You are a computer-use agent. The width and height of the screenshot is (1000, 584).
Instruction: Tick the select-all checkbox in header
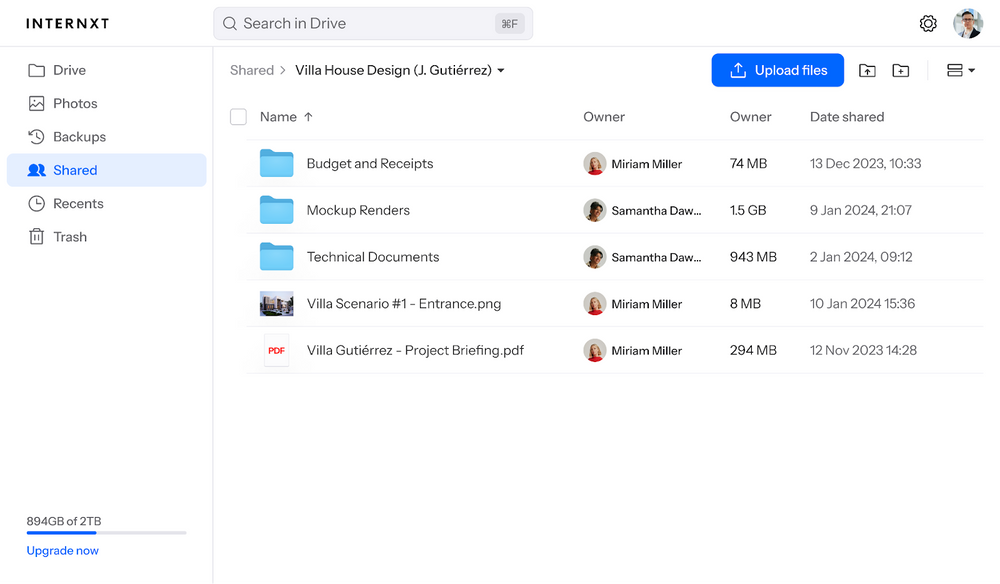click(238, 117)
